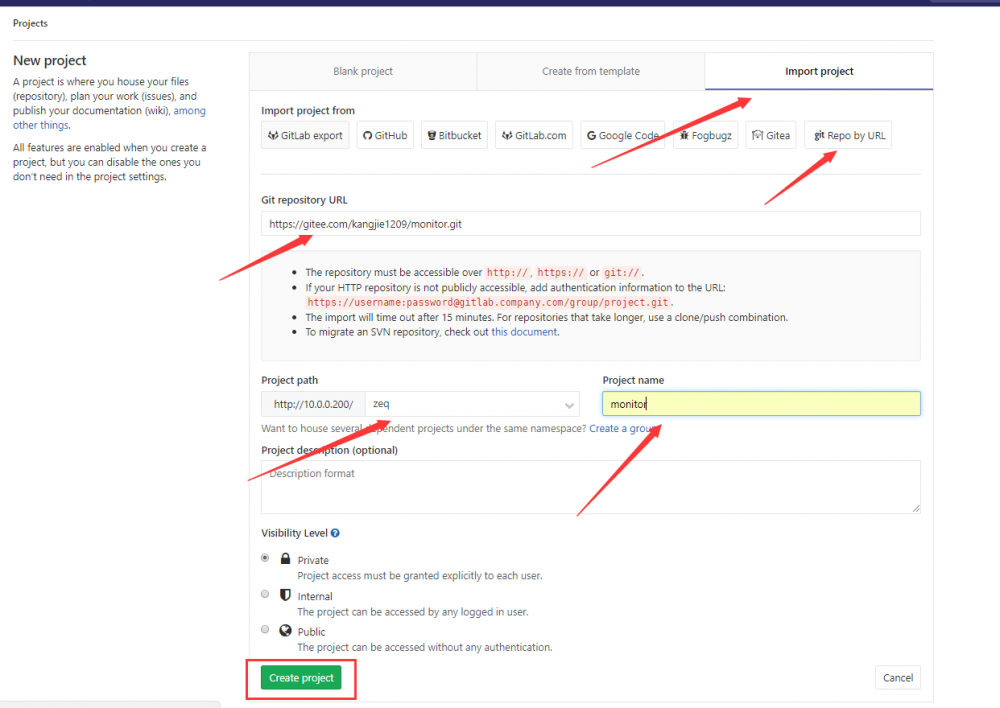Select the GitHub import source
The width and height of the screenshot is (1000, 708).
pos(384,135)
